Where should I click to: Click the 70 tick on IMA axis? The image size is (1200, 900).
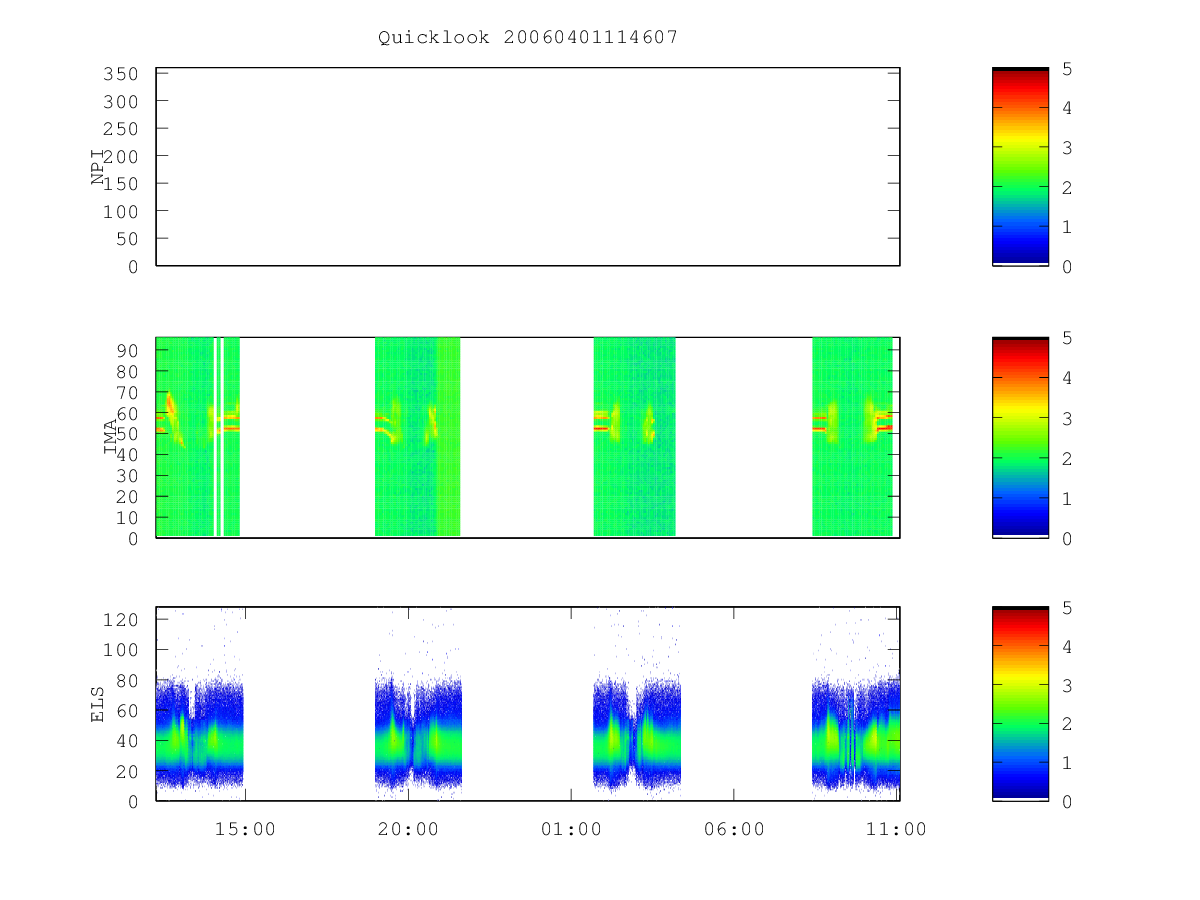(127, 392)
